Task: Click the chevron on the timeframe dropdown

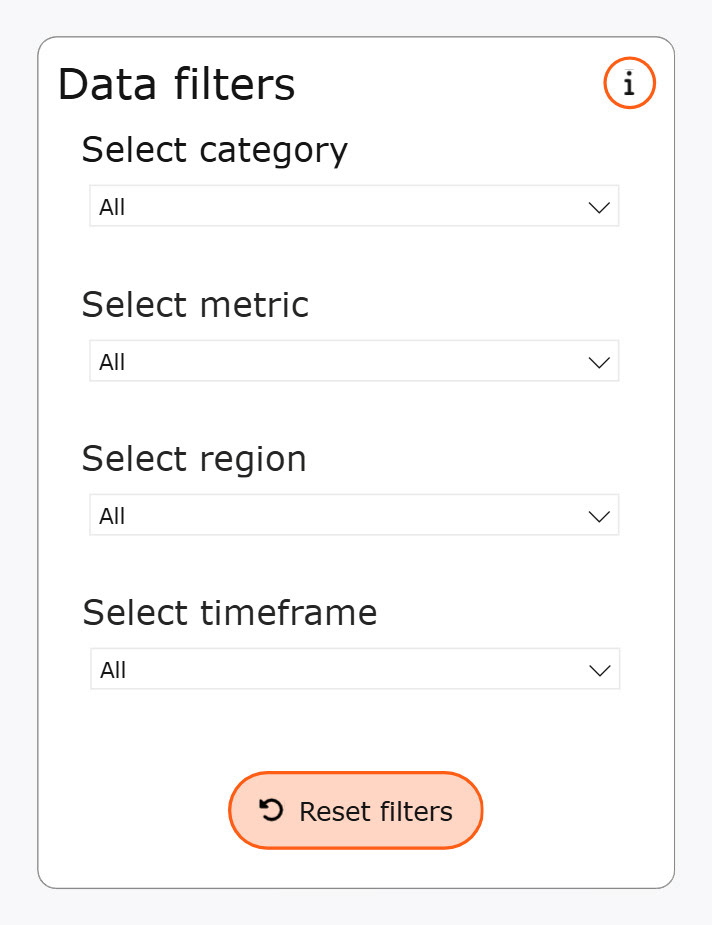Action: coord(598,669)
